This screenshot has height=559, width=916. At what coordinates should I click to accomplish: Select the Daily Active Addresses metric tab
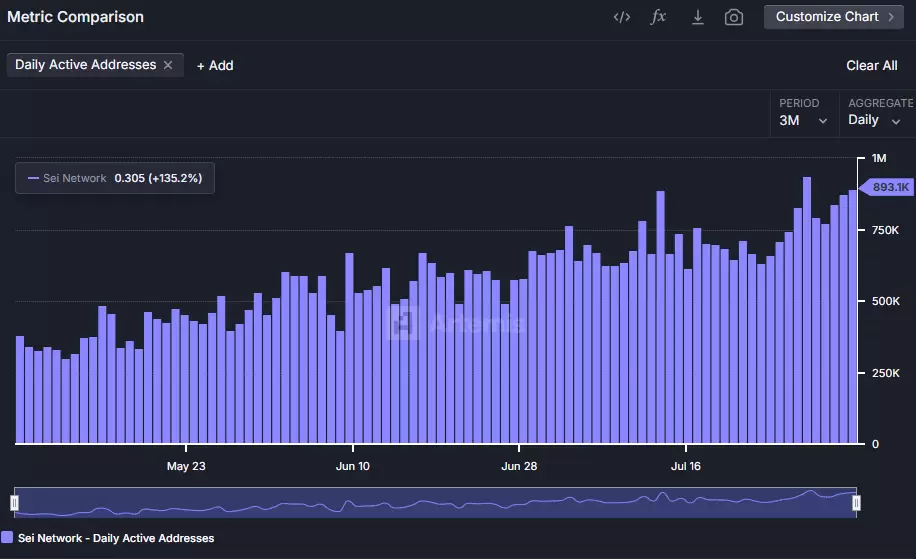coord(85,65)
